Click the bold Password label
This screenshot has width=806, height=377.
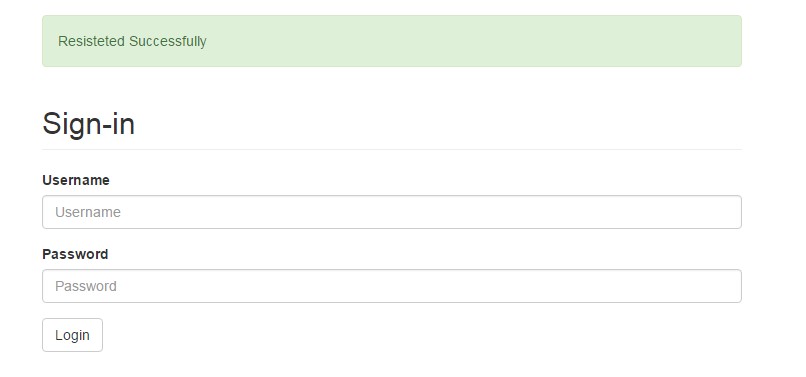point(75,254)
